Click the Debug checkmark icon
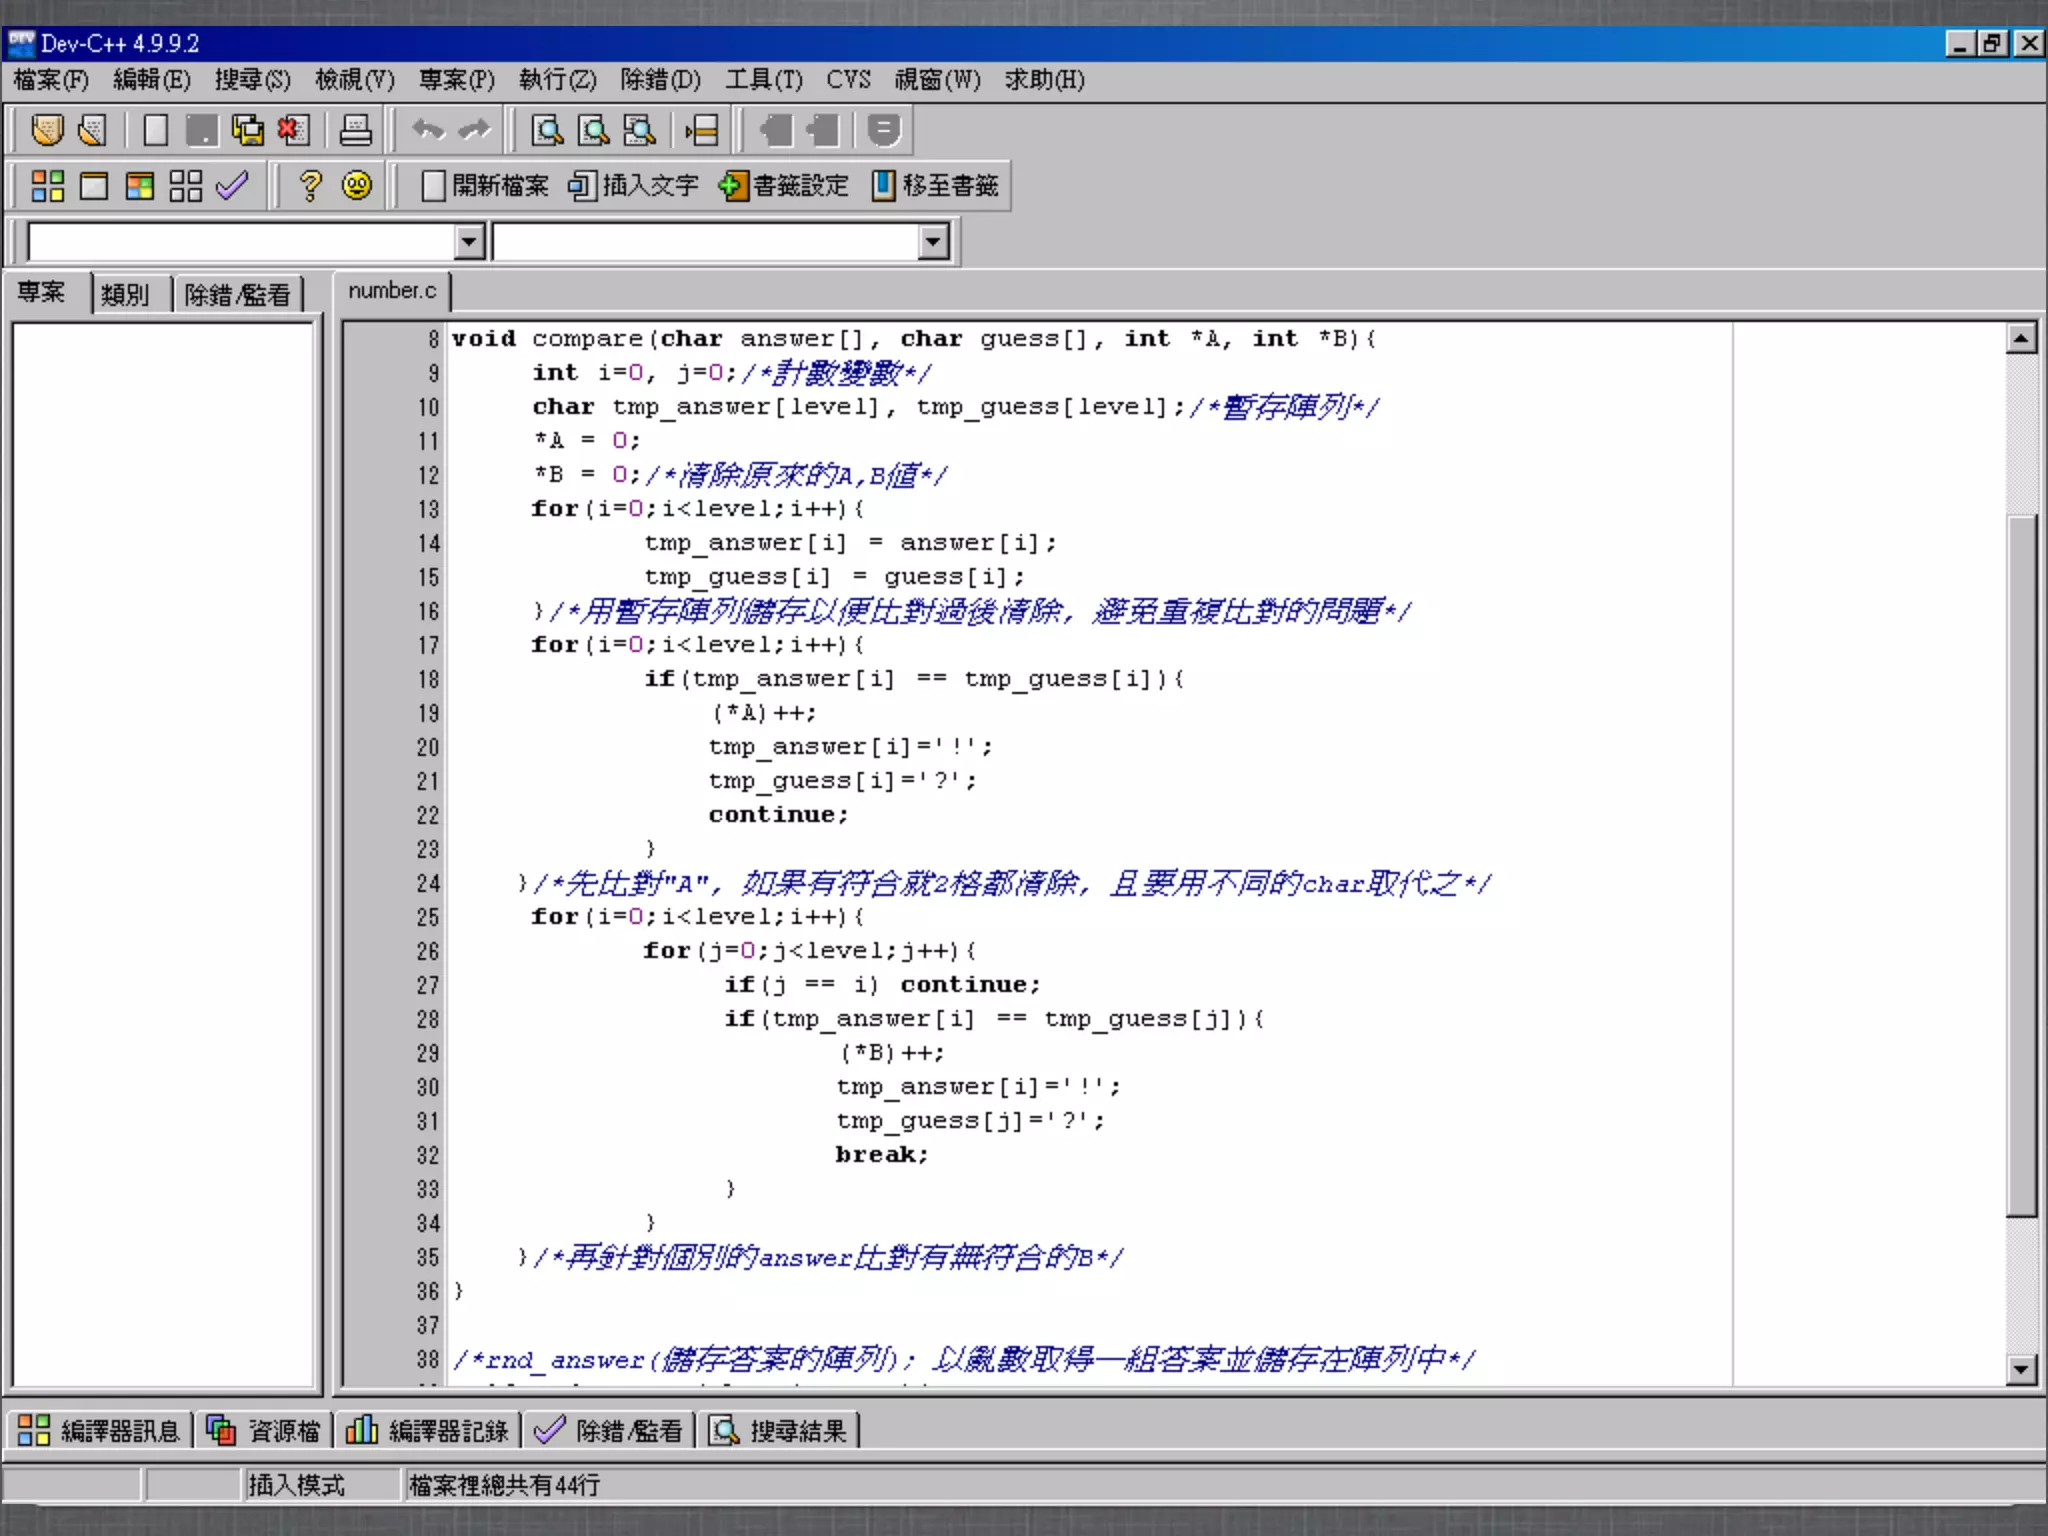 click(232, 186)
